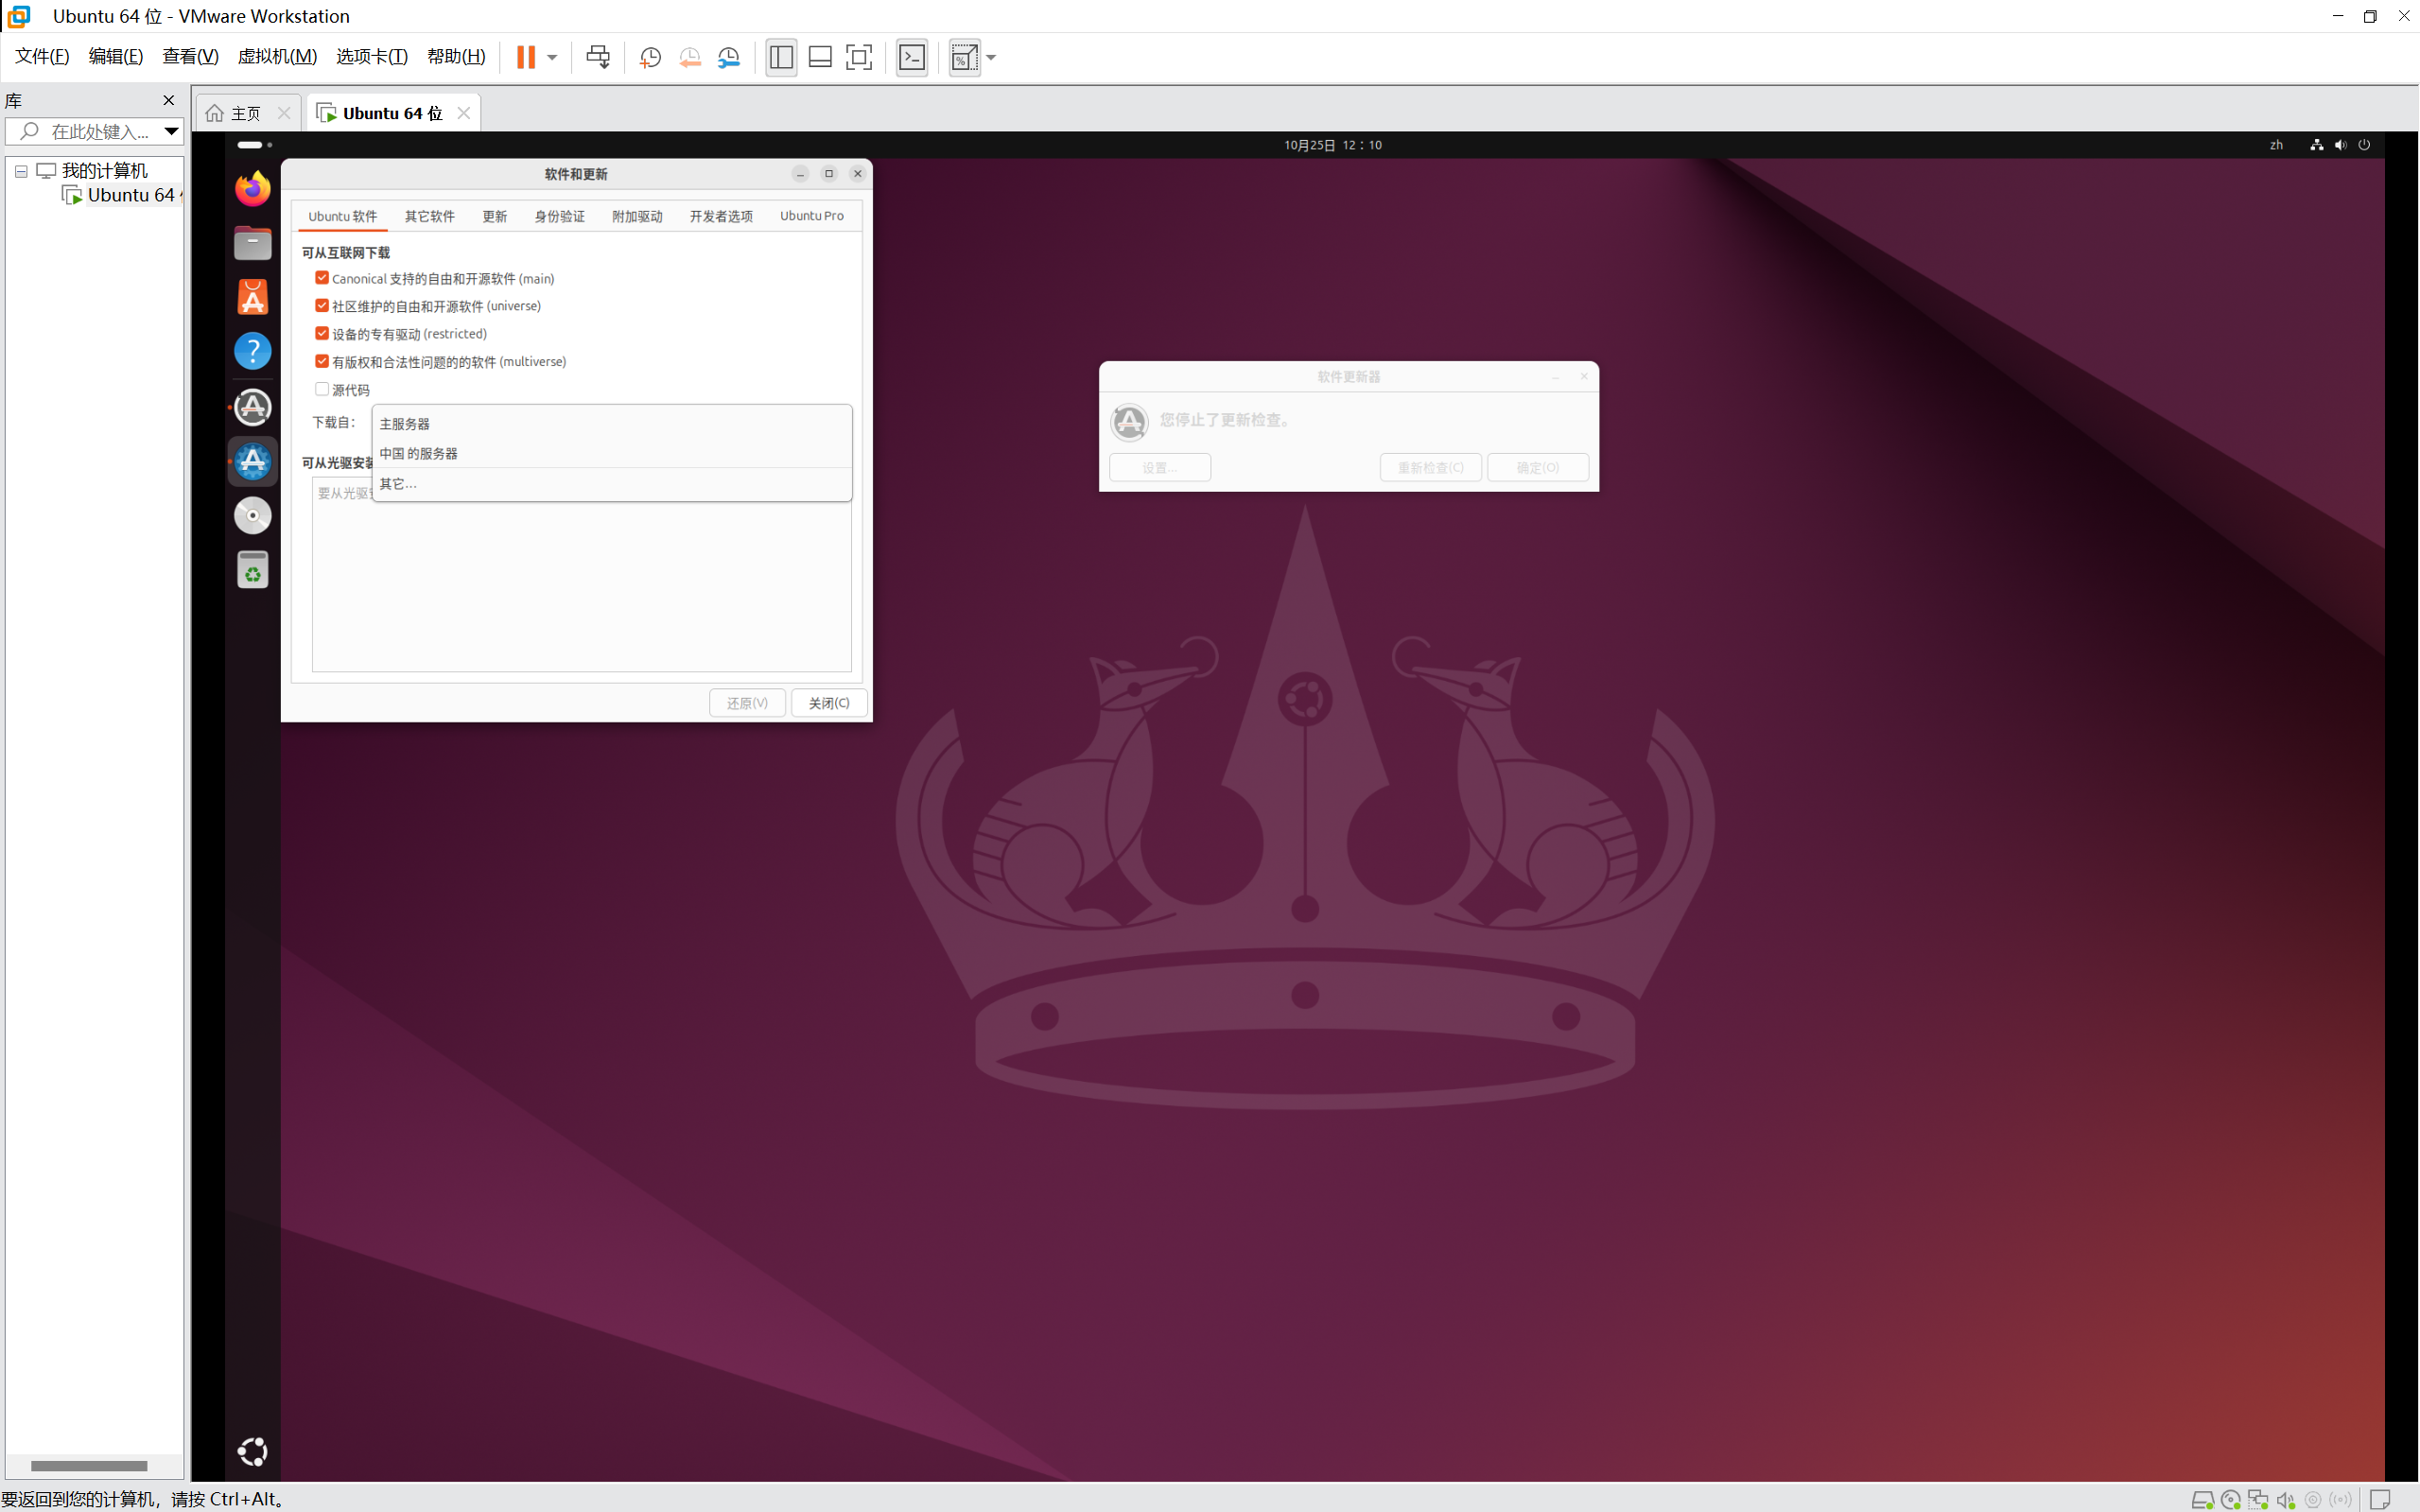Select Ubuntu 64 in the library tree

(x=120, y=195)
